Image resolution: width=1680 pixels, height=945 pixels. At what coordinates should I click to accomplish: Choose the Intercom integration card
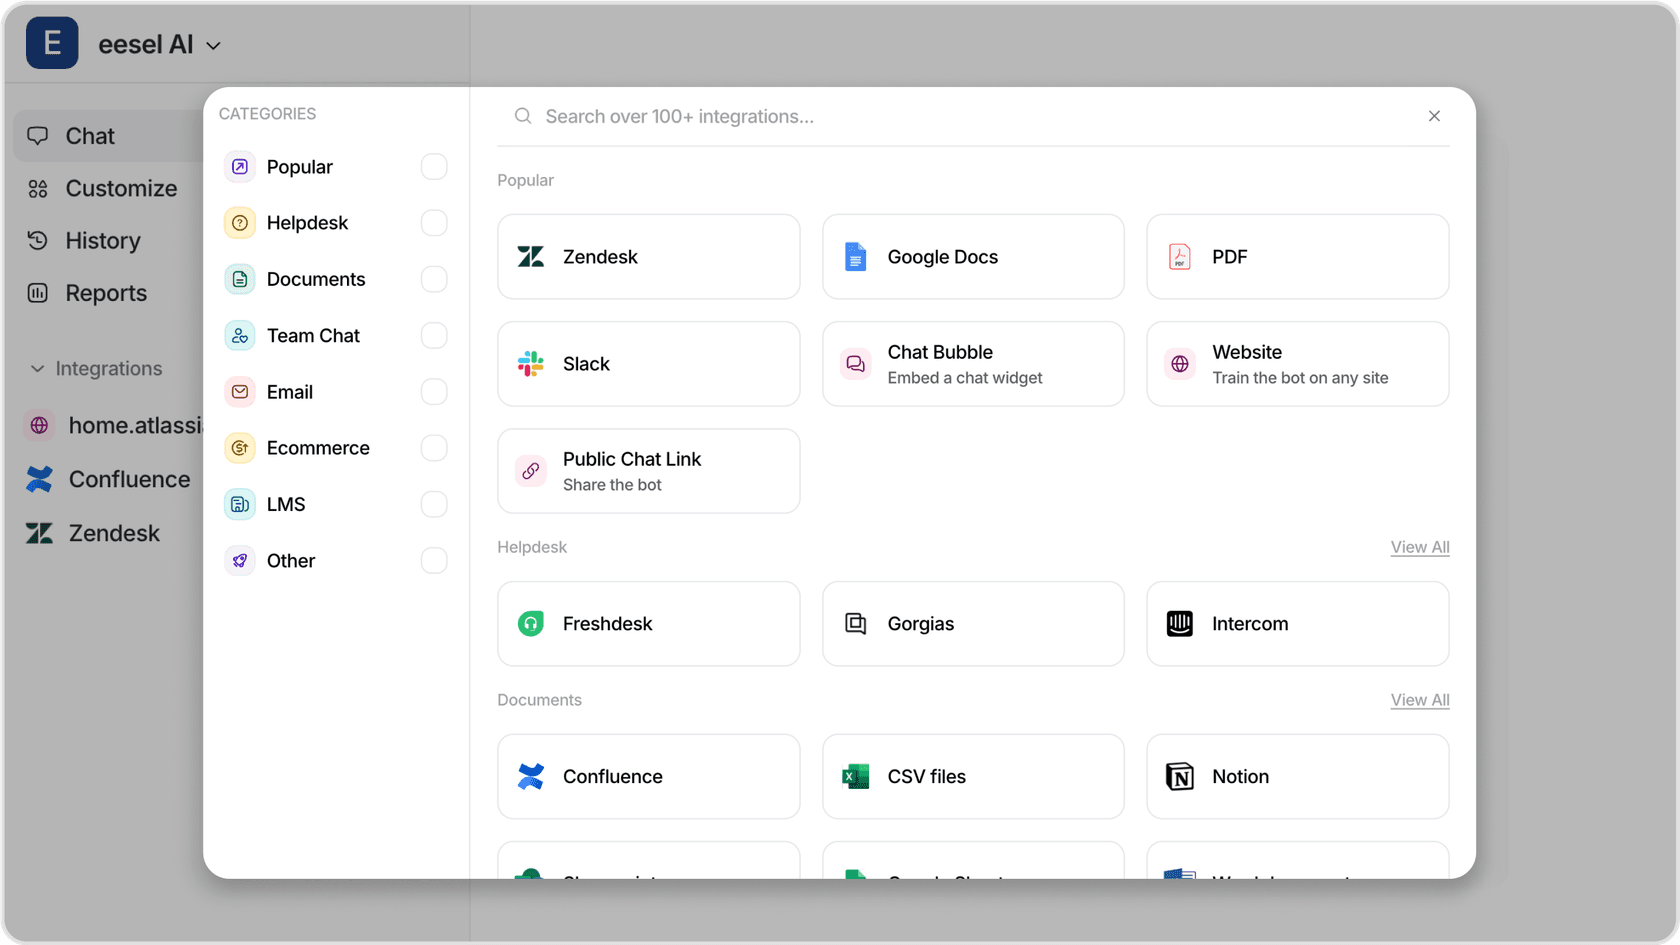click(1298, 624)
